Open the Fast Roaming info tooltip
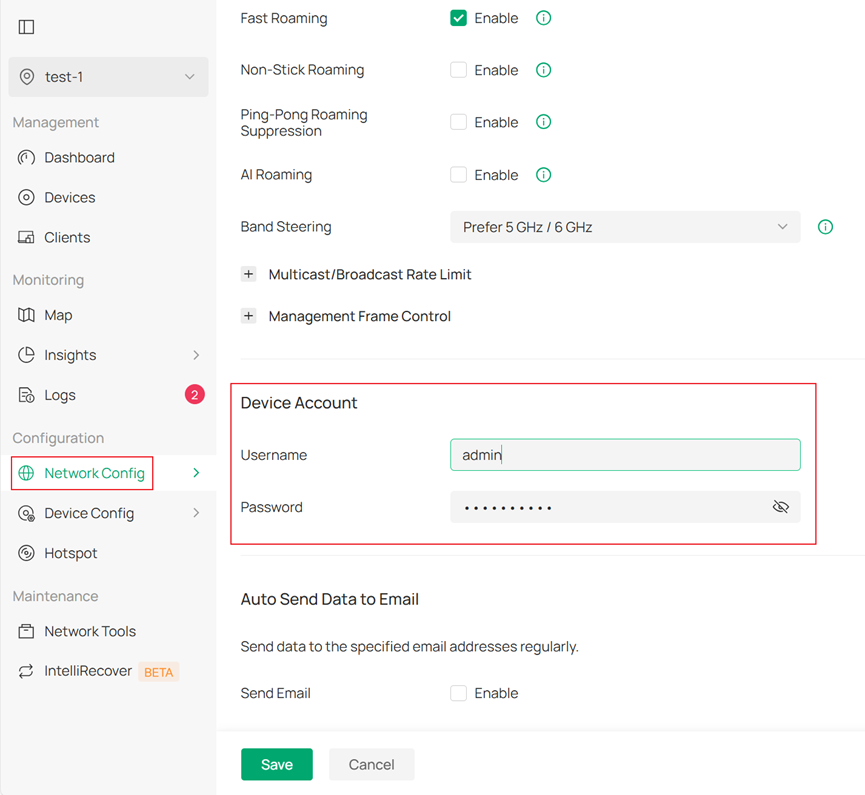The width and height of the screenshot is (865, 795). [543, 17]
